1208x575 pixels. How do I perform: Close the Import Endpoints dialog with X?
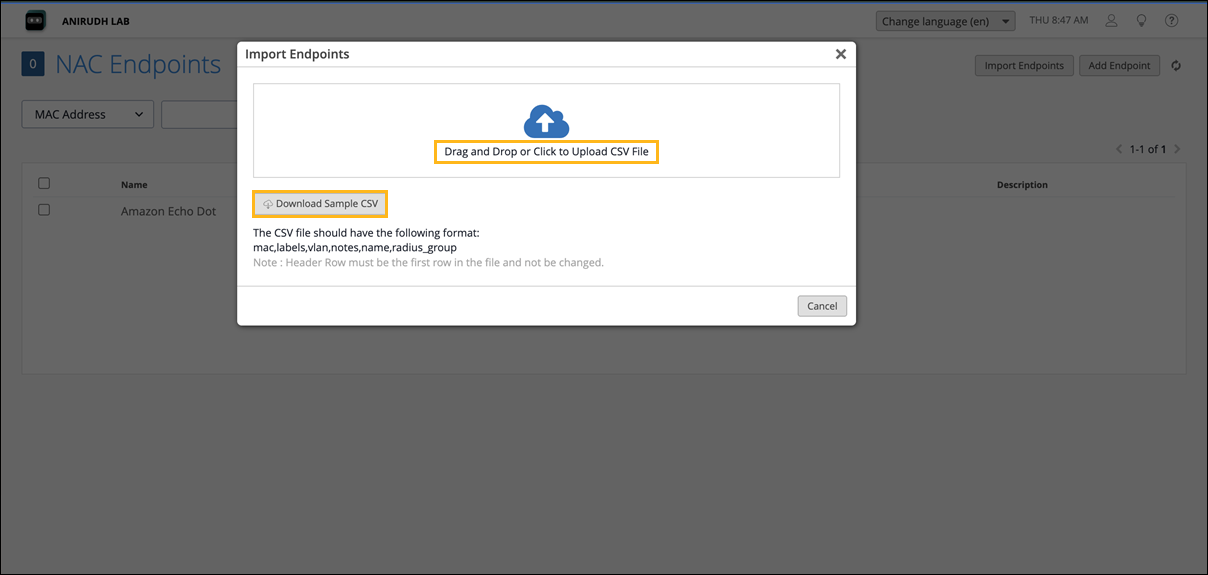841,54
